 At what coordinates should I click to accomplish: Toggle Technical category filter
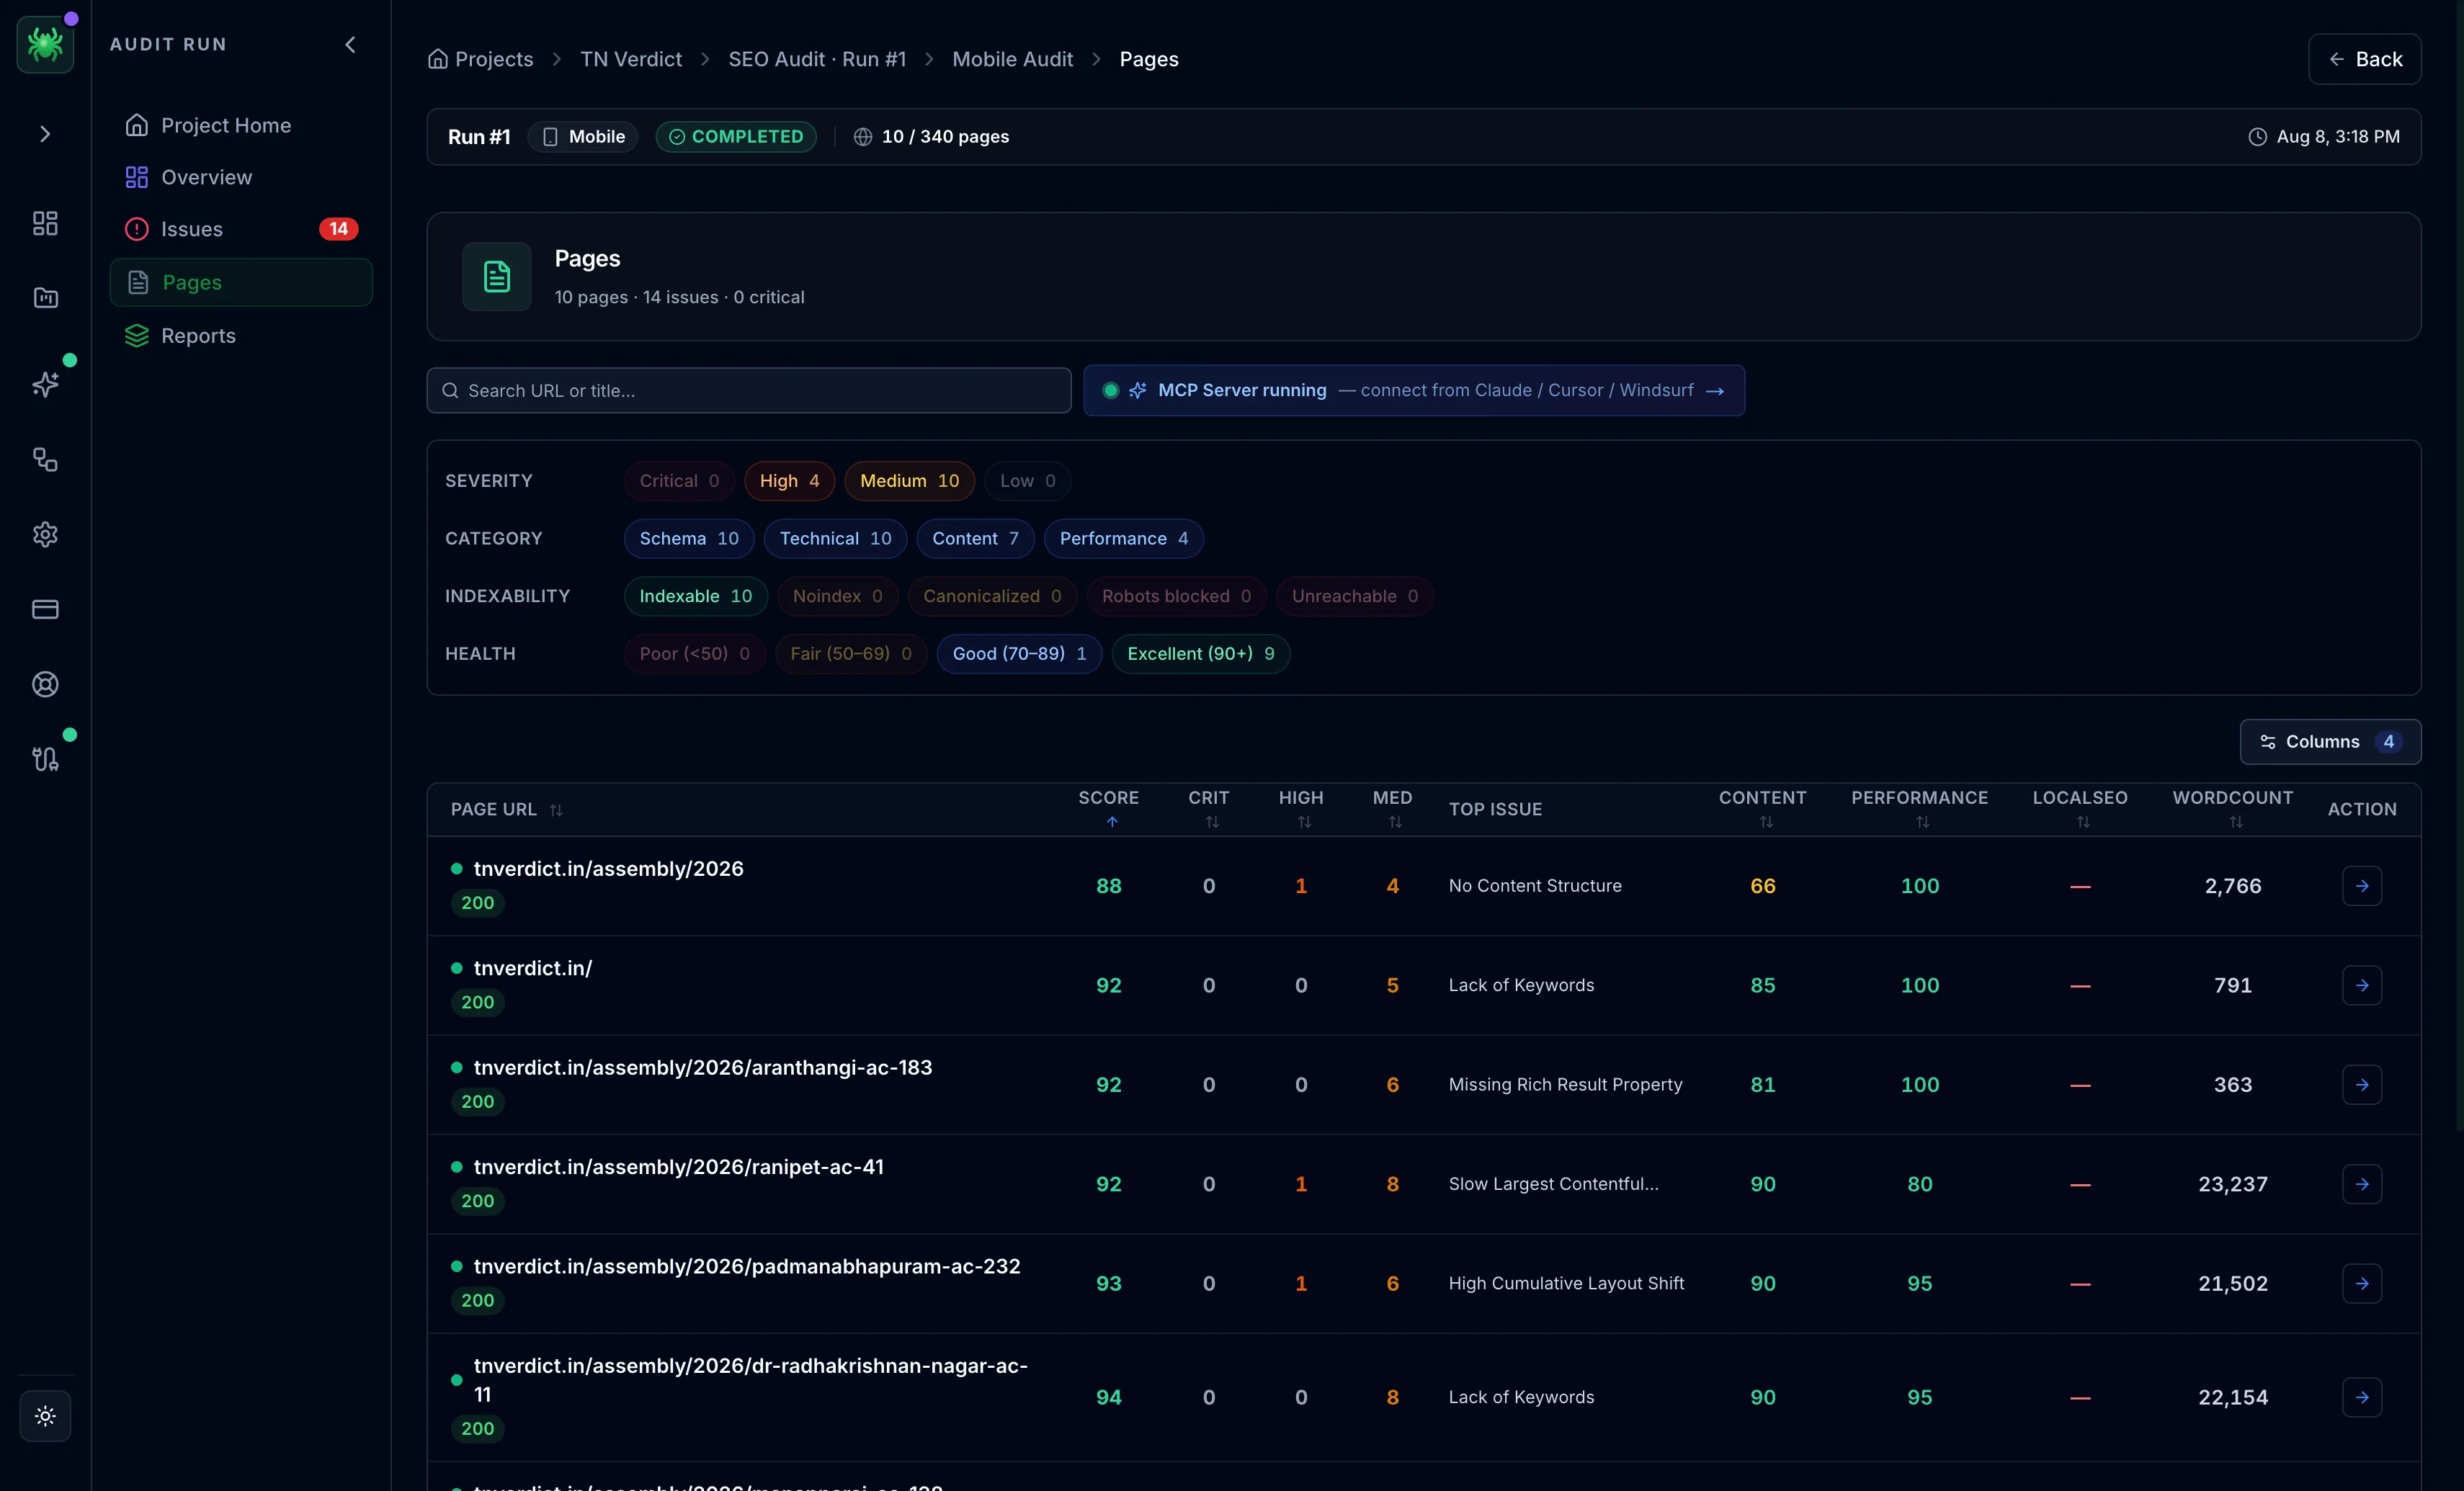tap(835, 538)
